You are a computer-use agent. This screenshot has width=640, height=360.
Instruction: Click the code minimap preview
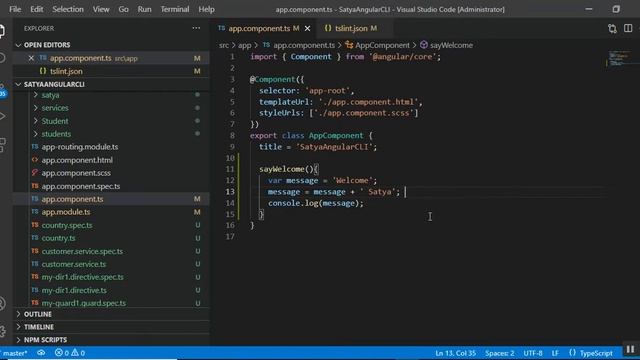pos(620,58)
